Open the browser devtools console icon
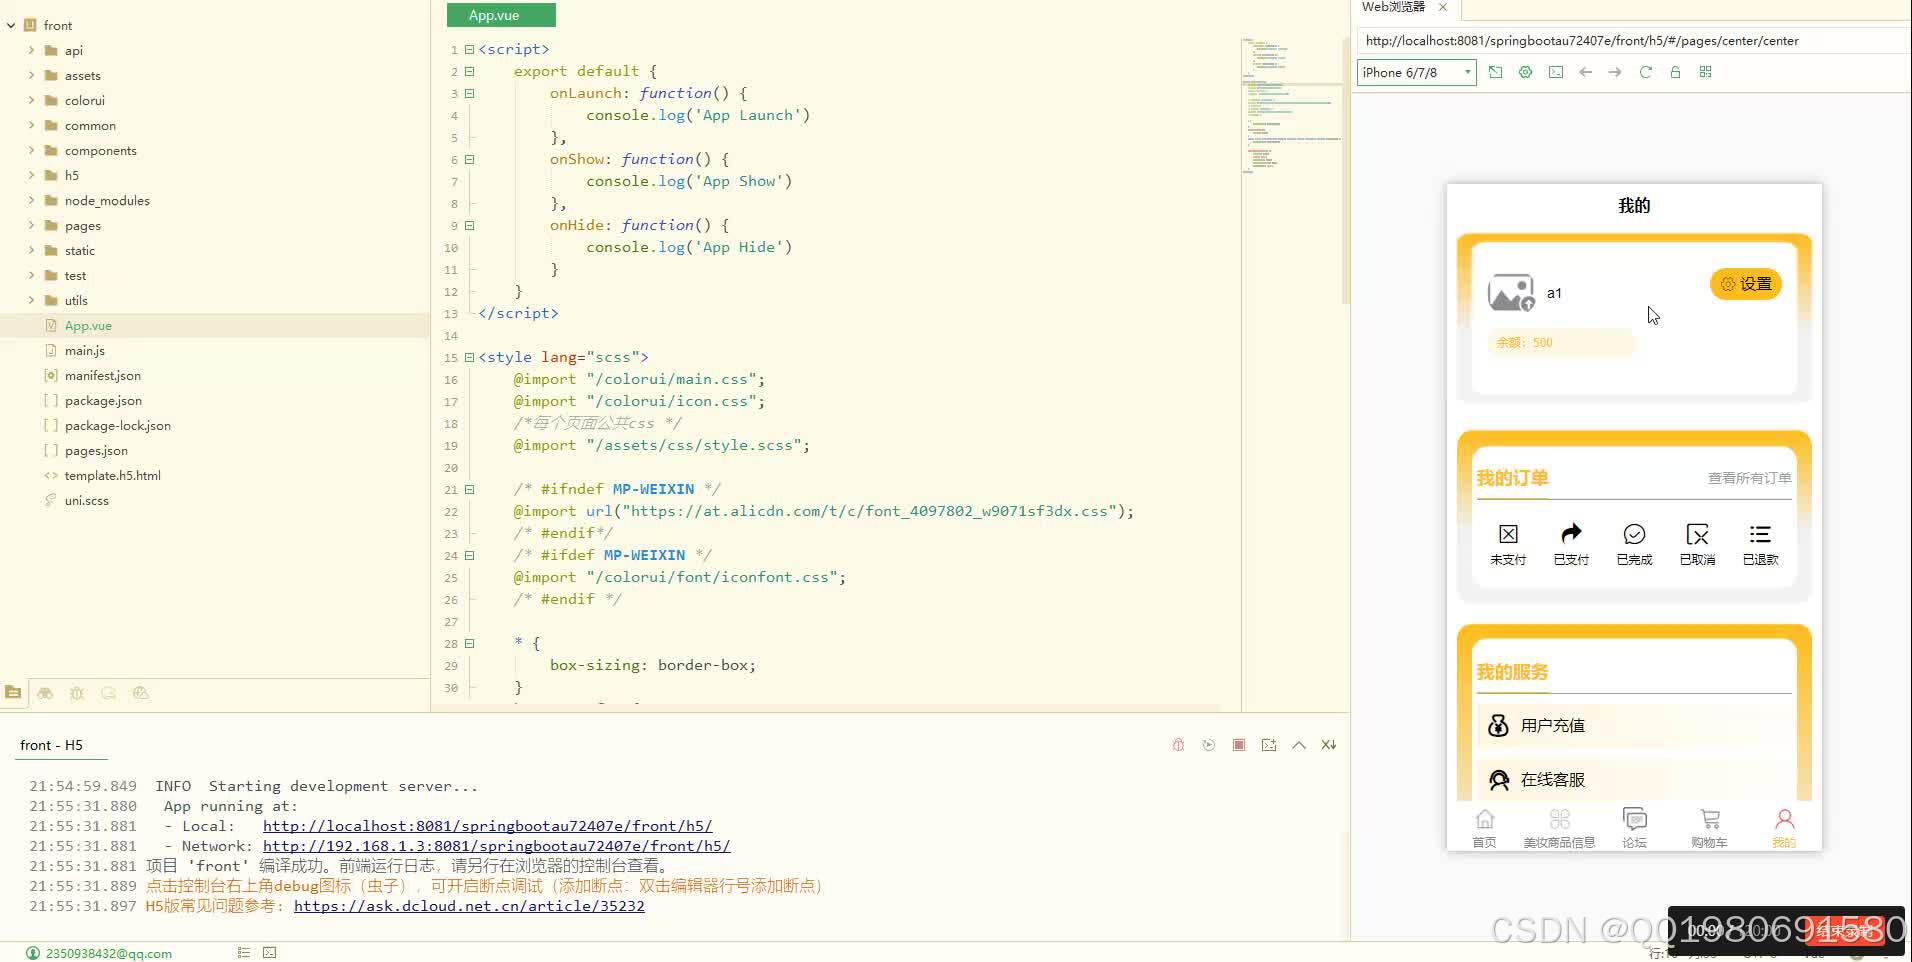 [1556, 72]
